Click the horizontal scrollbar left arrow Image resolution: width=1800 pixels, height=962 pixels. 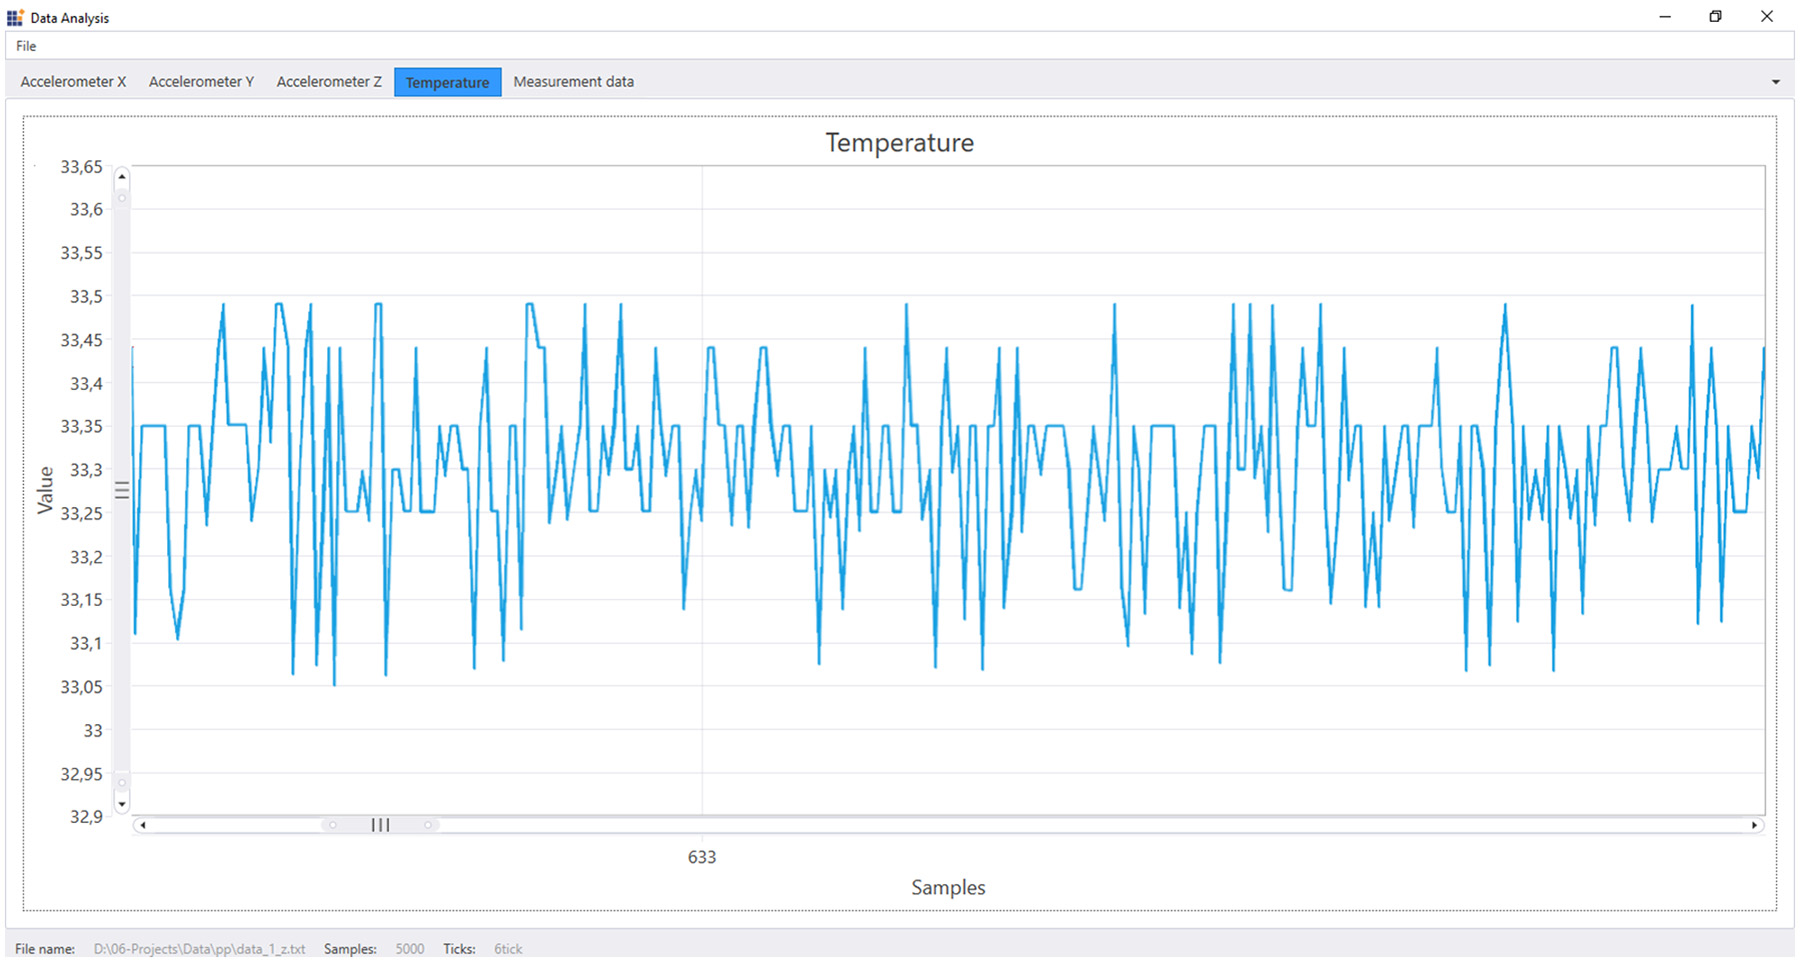[x=143, y=825]
